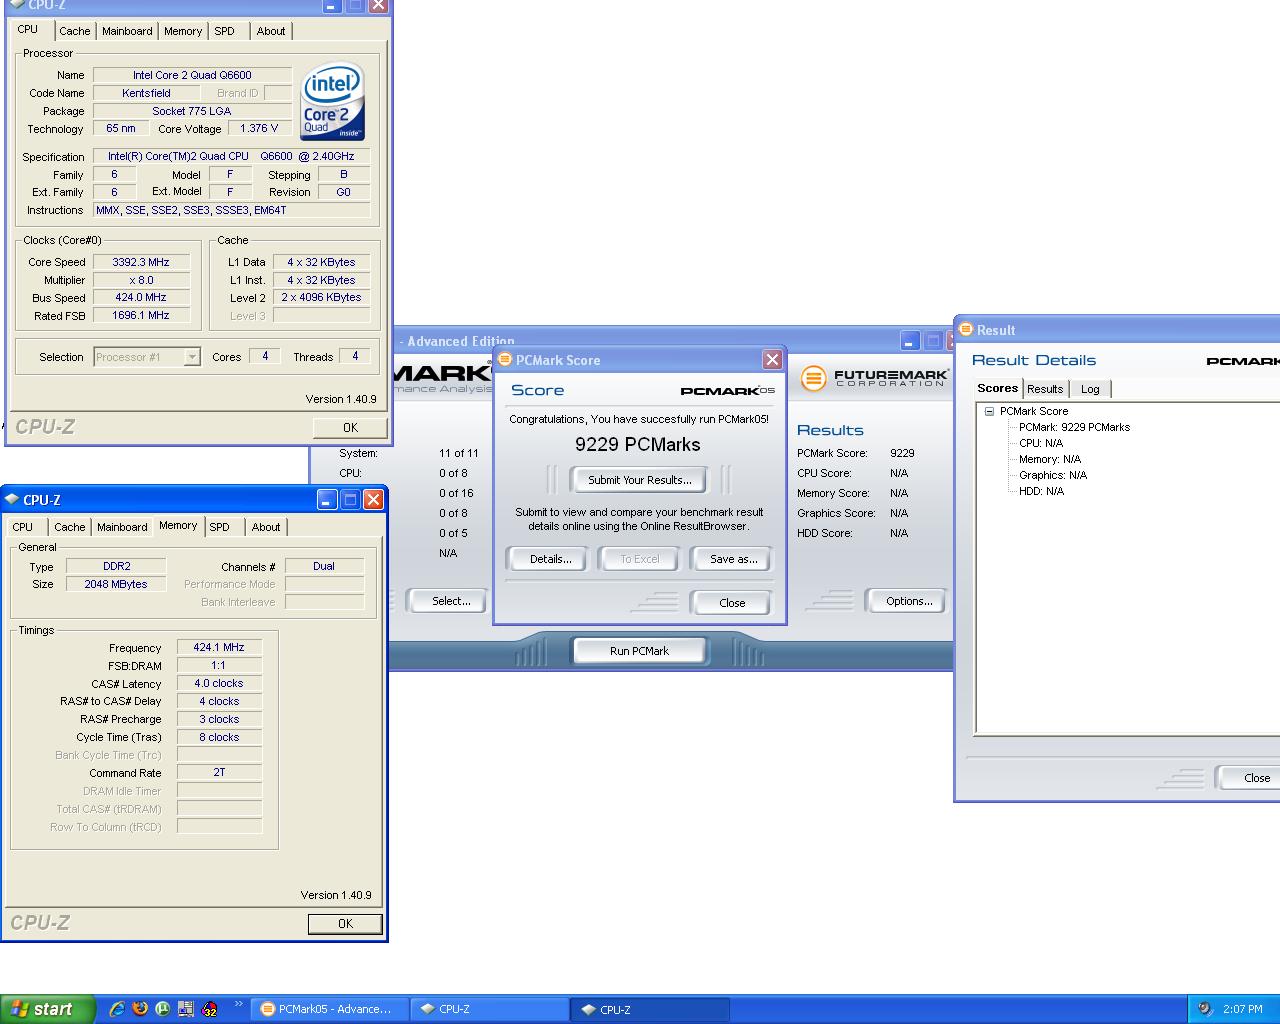
Task: Open the Processor #1 selection dropdown
Action: pos(192,357)
